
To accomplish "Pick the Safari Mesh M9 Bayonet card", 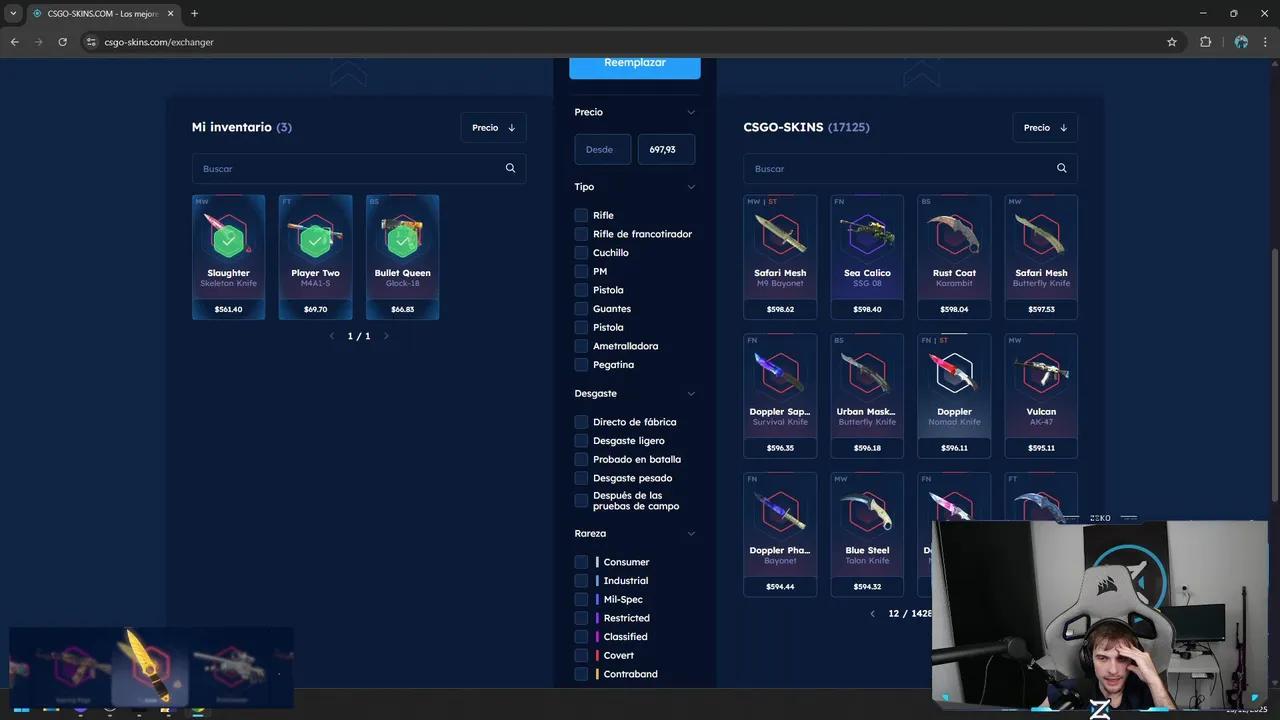I will point(780,257).
